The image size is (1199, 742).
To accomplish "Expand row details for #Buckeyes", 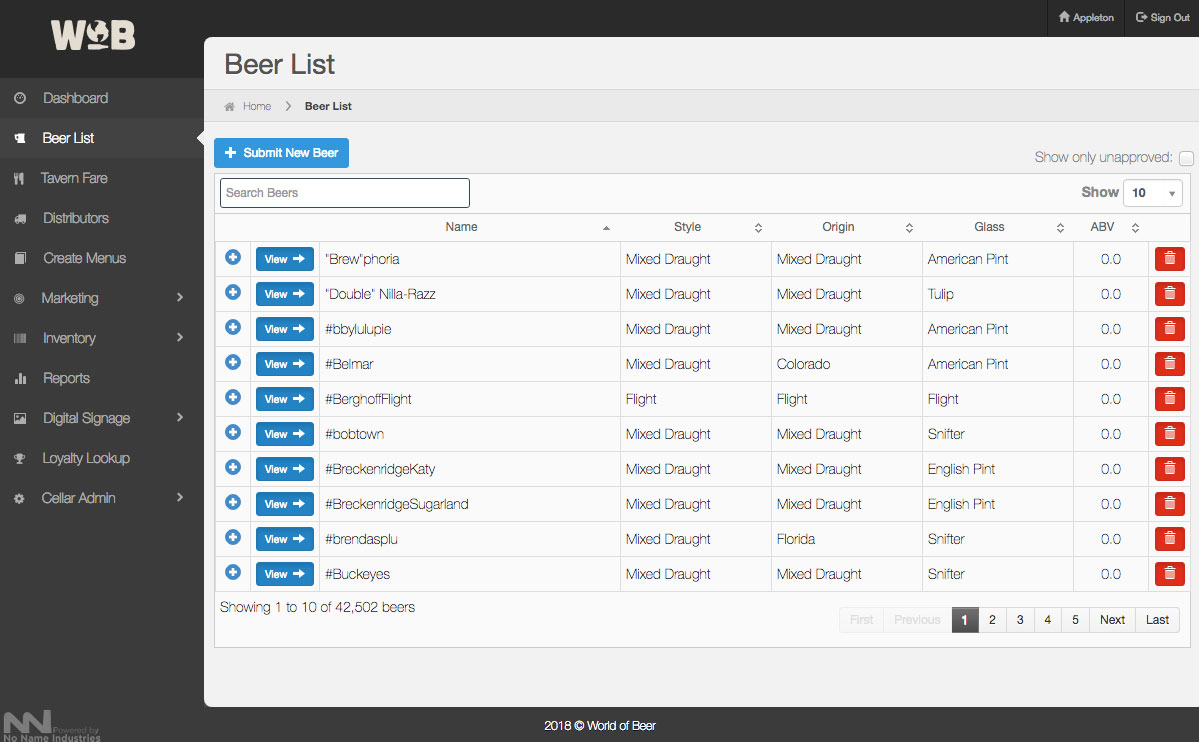I will click(233, 572).
